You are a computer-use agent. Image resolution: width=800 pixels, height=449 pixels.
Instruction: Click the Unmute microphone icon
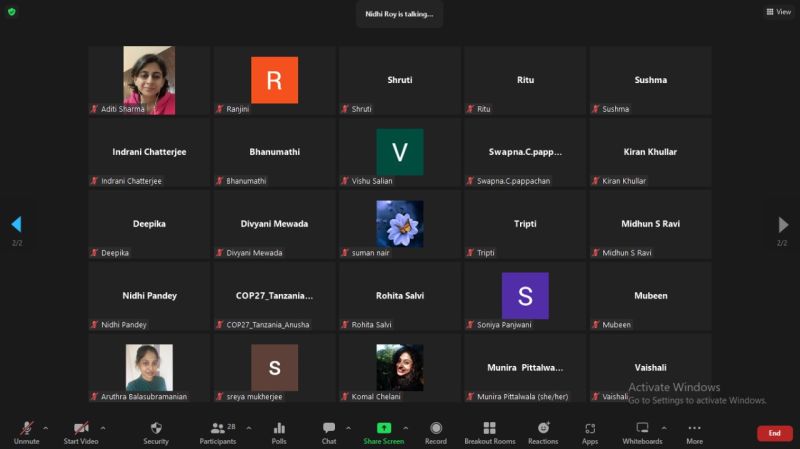[x=27, y=428]
